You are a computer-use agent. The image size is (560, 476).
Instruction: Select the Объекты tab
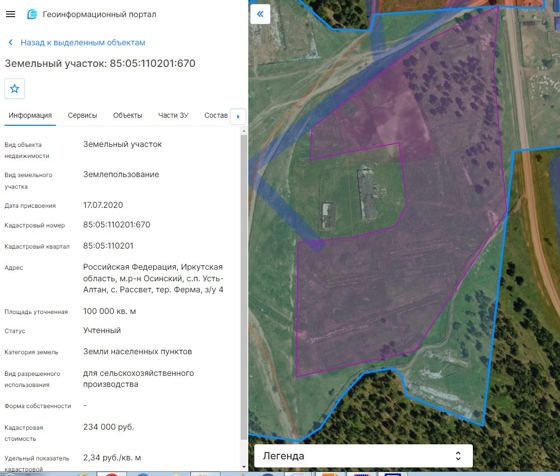128,115
